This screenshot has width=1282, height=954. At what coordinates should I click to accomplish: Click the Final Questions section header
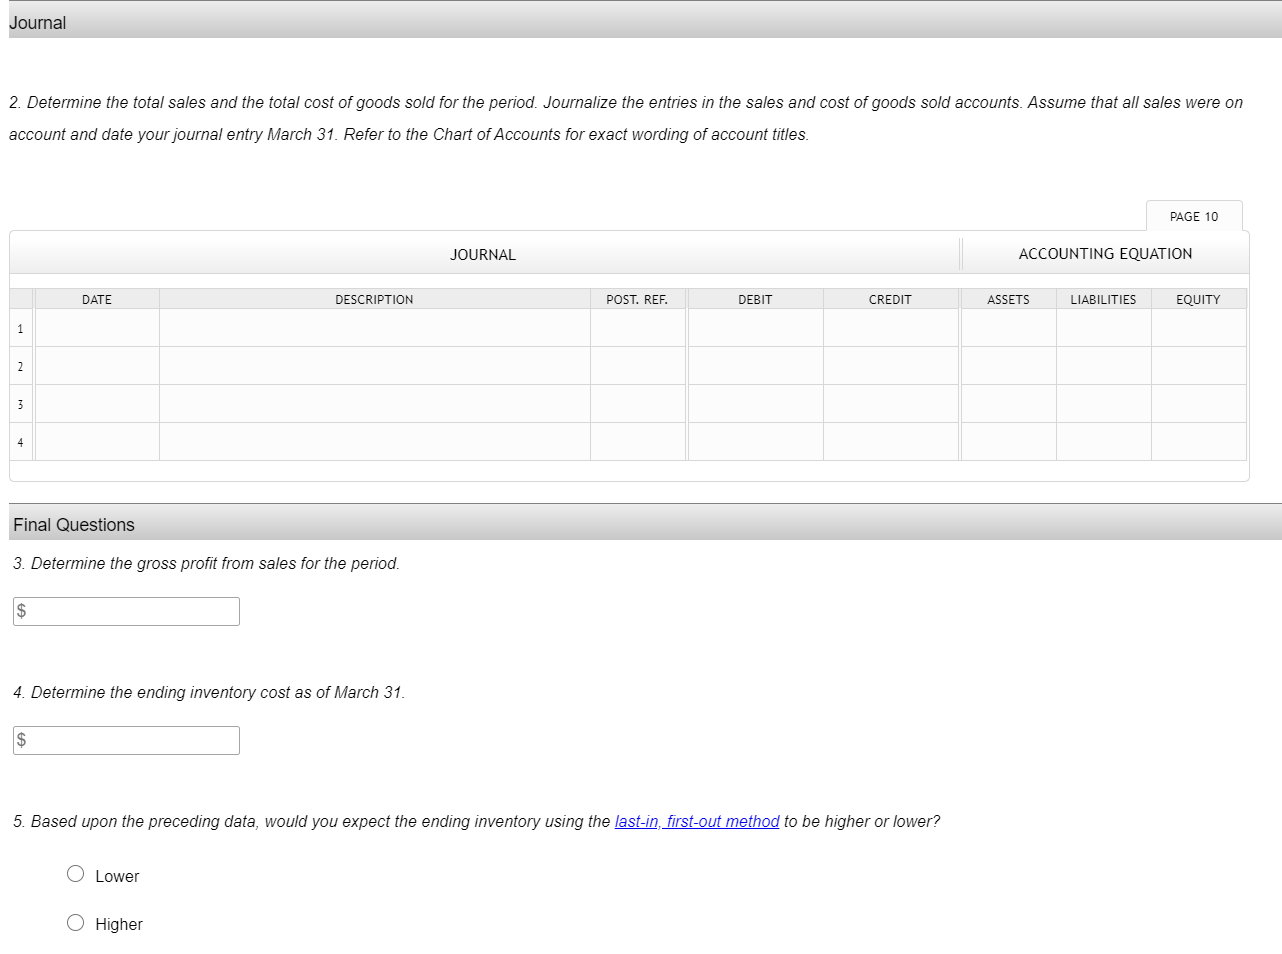click(645, 524)
